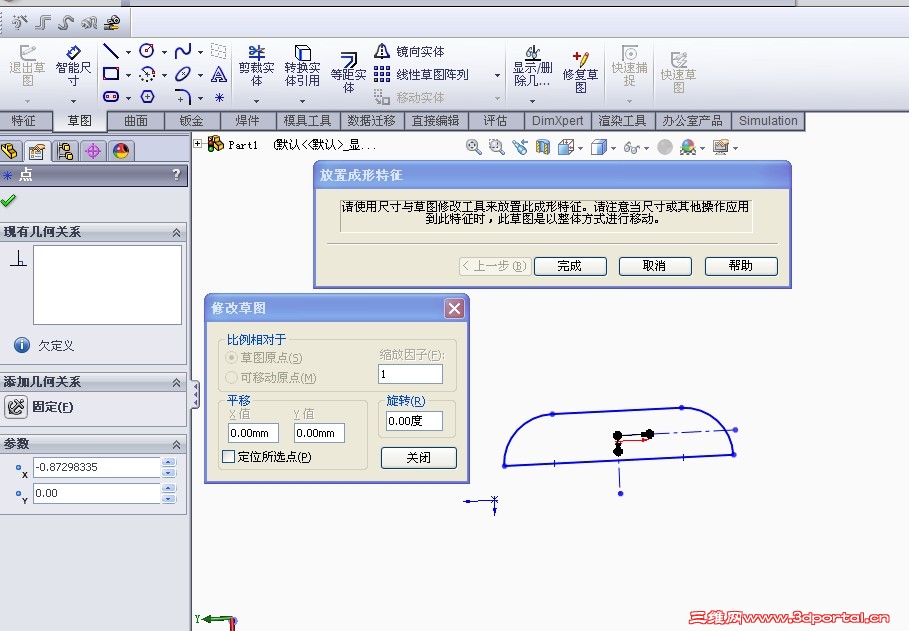Click the X 值 translation field

253,433
